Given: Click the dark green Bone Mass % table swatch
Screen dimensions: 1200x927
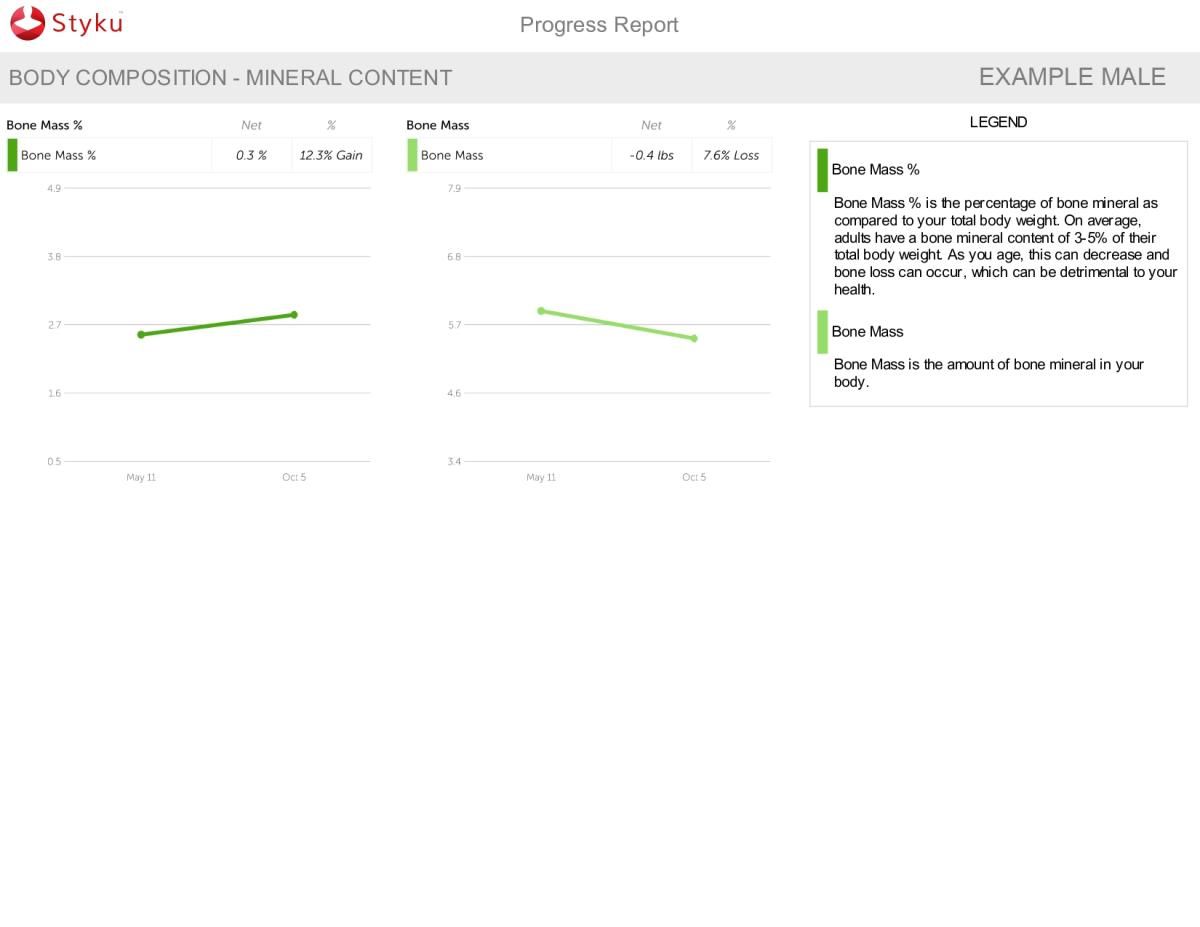Looking at the screenshot, I should (12, 155).
